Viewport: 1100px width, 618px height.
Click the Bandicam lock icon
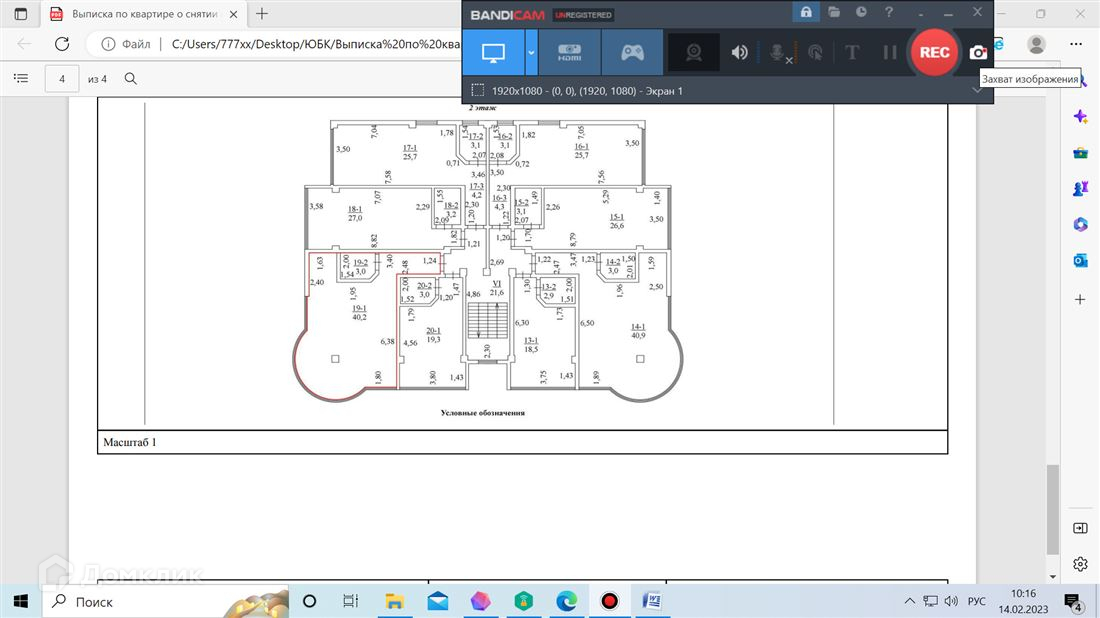[x=806, y=12]
